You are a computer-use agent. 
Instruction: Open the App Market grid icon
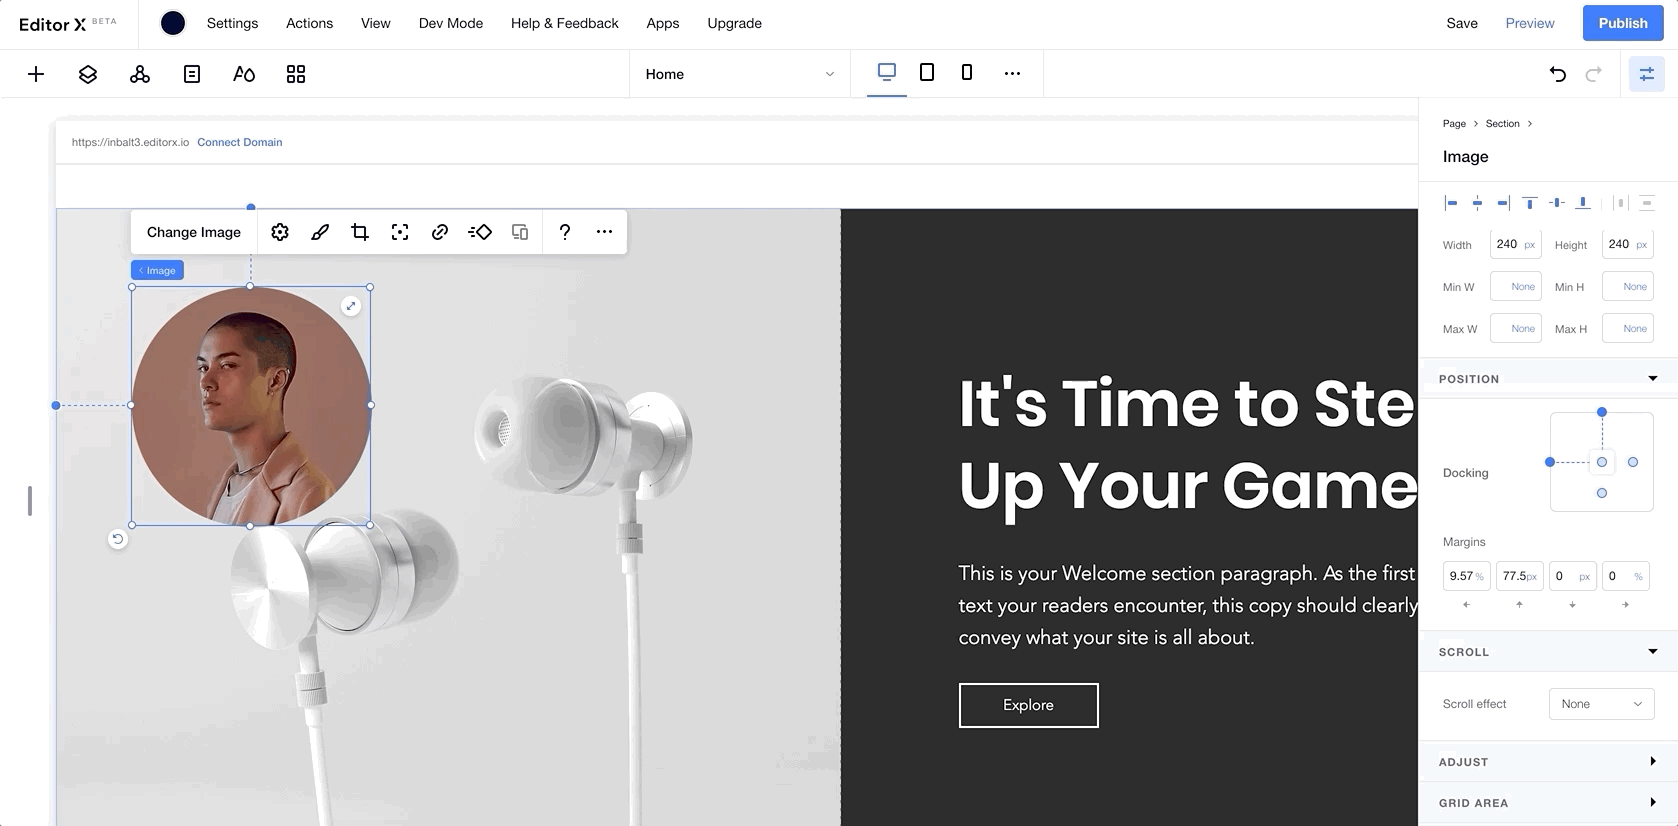tap(296, 74)
